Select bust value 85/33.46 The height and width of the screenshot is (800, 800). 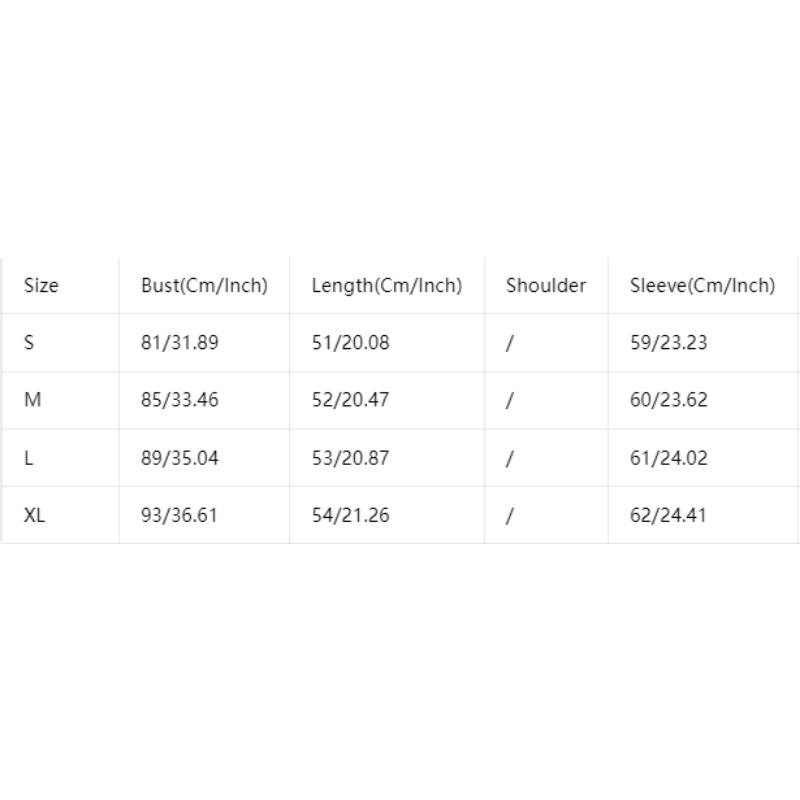click(180, 399)
